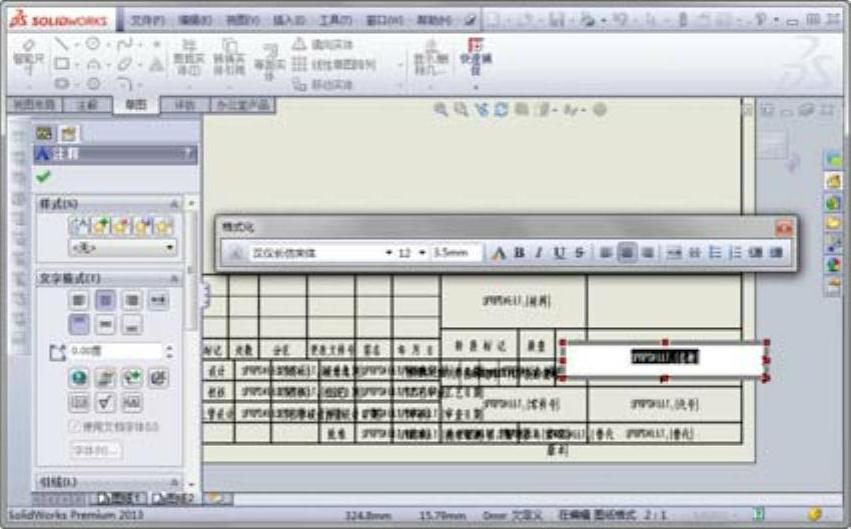Click the angle 0.00度 input field
The width and height of the screenshot is (851, 529).
click(x=116, y=352)
